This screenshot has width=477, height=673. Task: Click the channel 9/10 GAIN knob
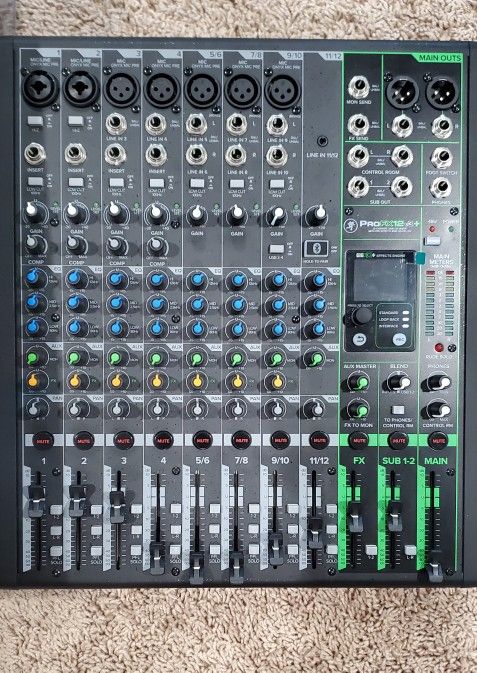click(277, 216)
